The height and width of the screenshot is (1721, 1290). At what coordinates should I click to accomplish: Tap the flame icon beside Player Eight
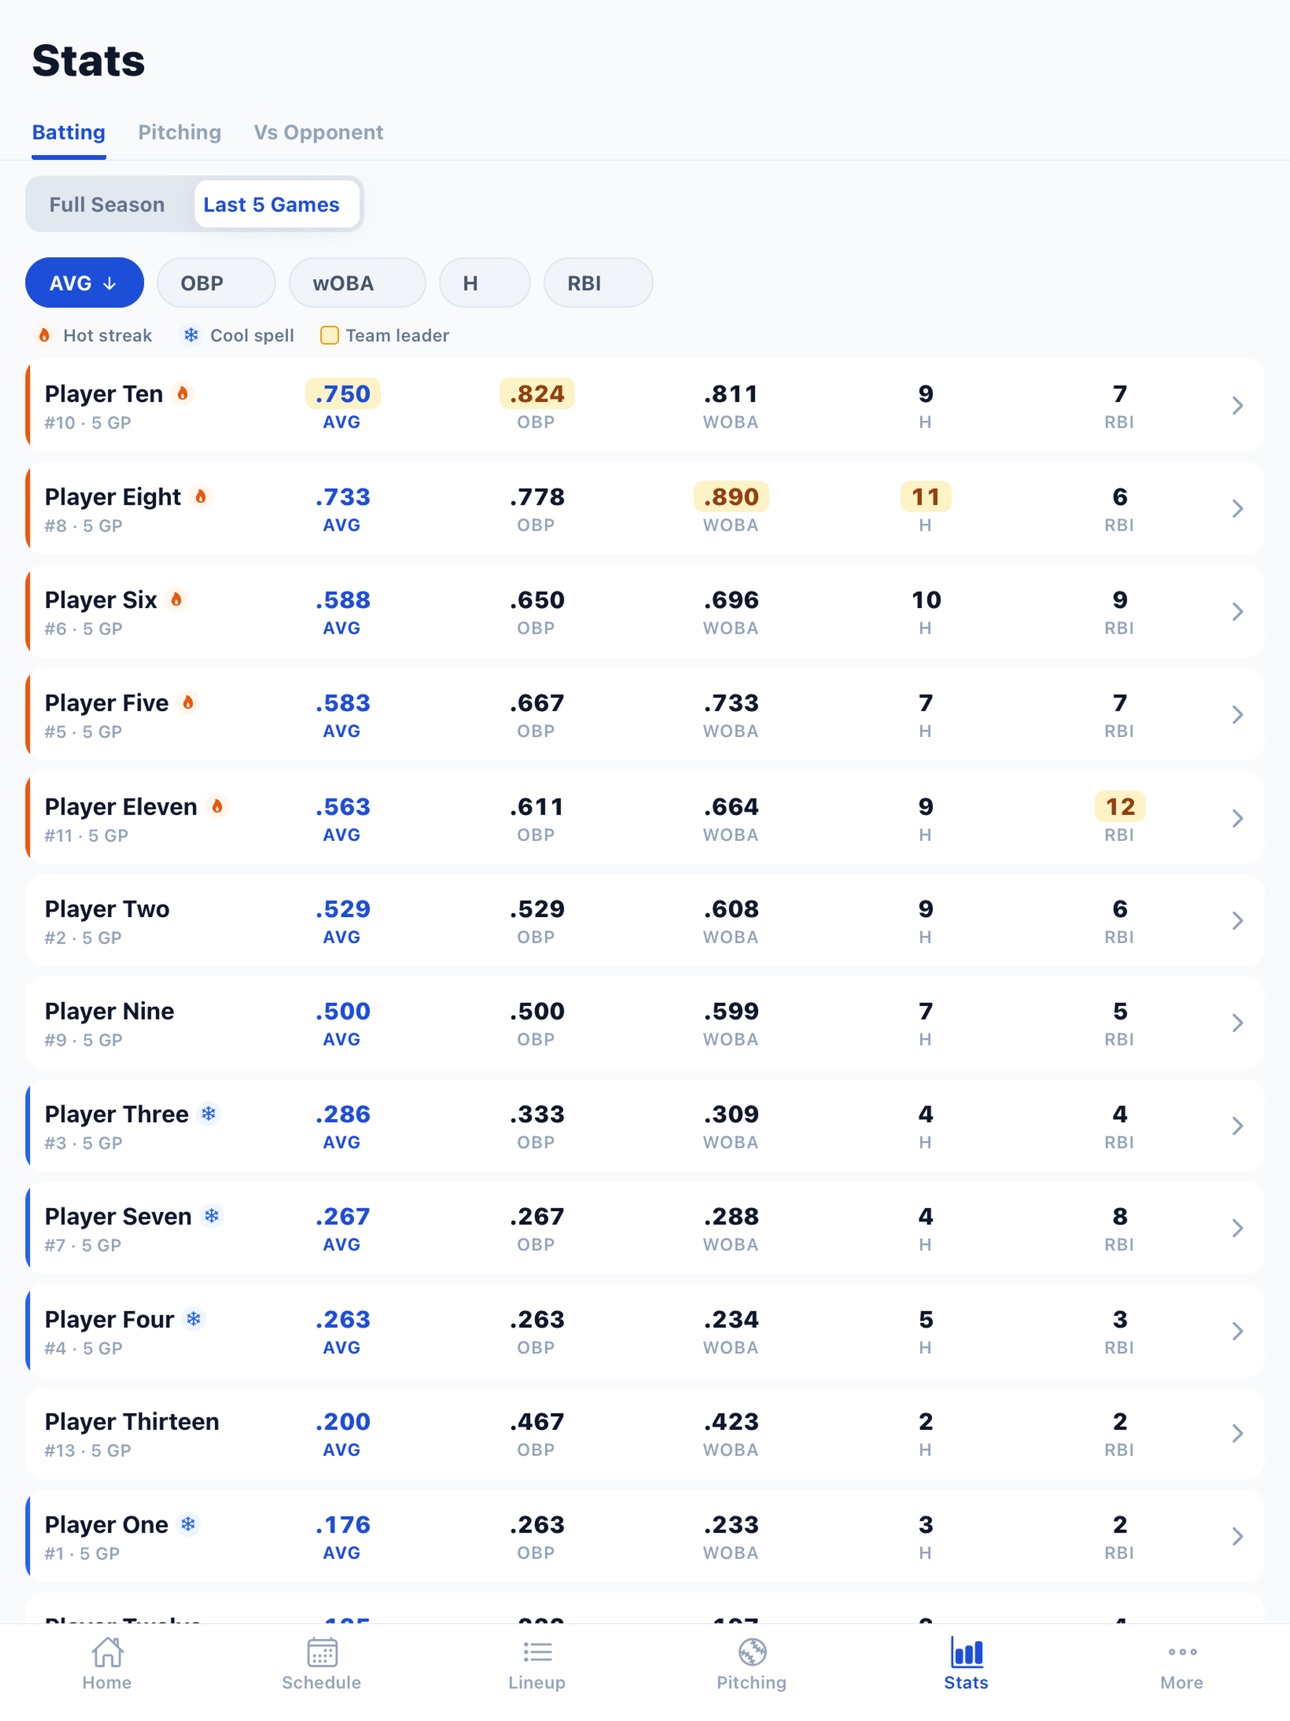201,497
